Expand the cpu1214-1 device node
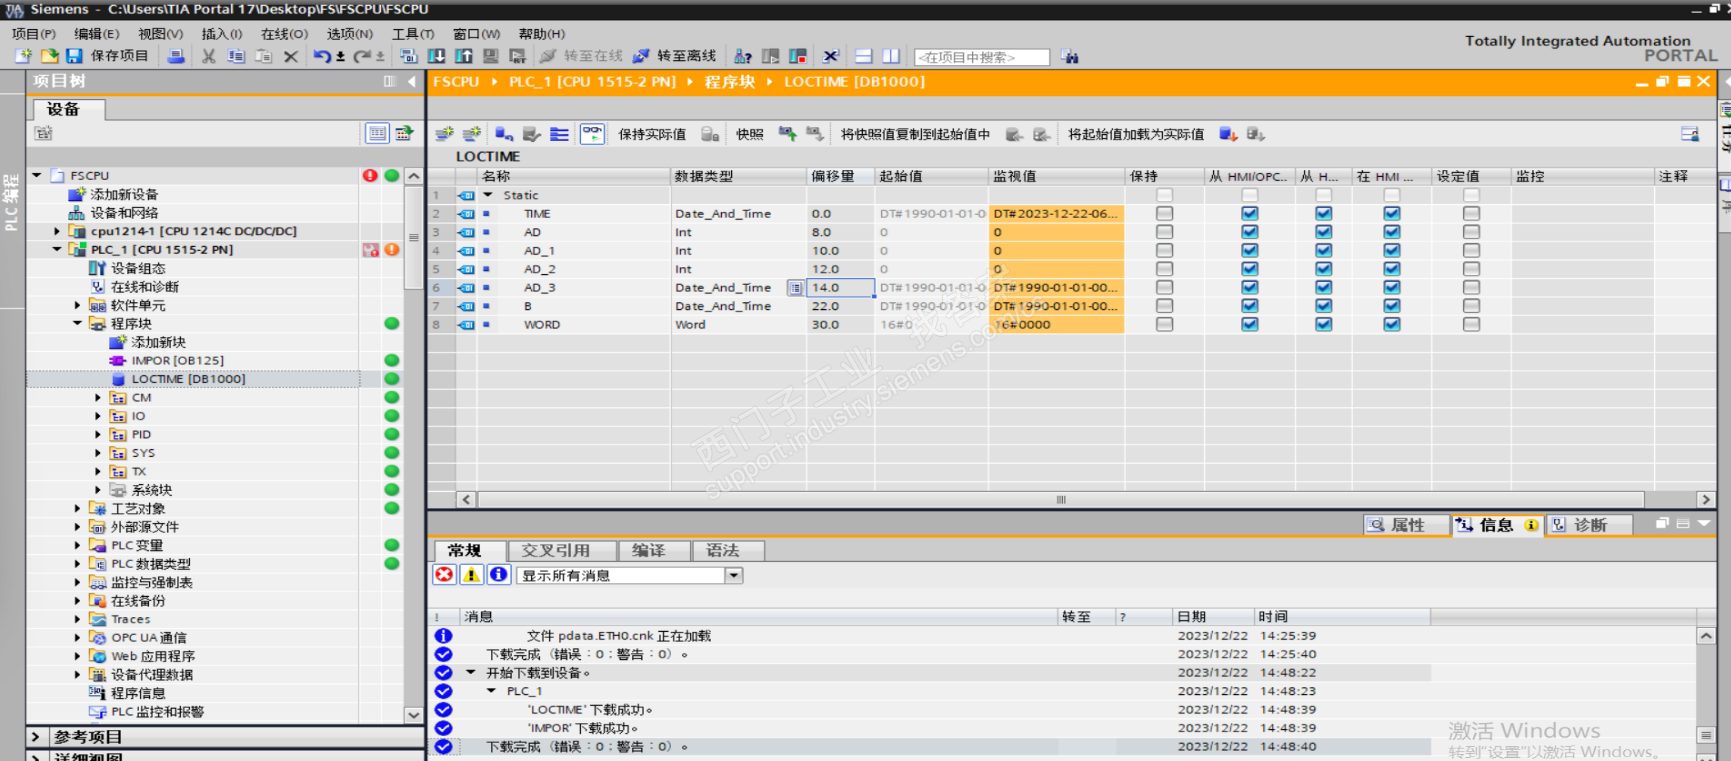This screenshot has width=1731, height=761. (x=57, y=231)
